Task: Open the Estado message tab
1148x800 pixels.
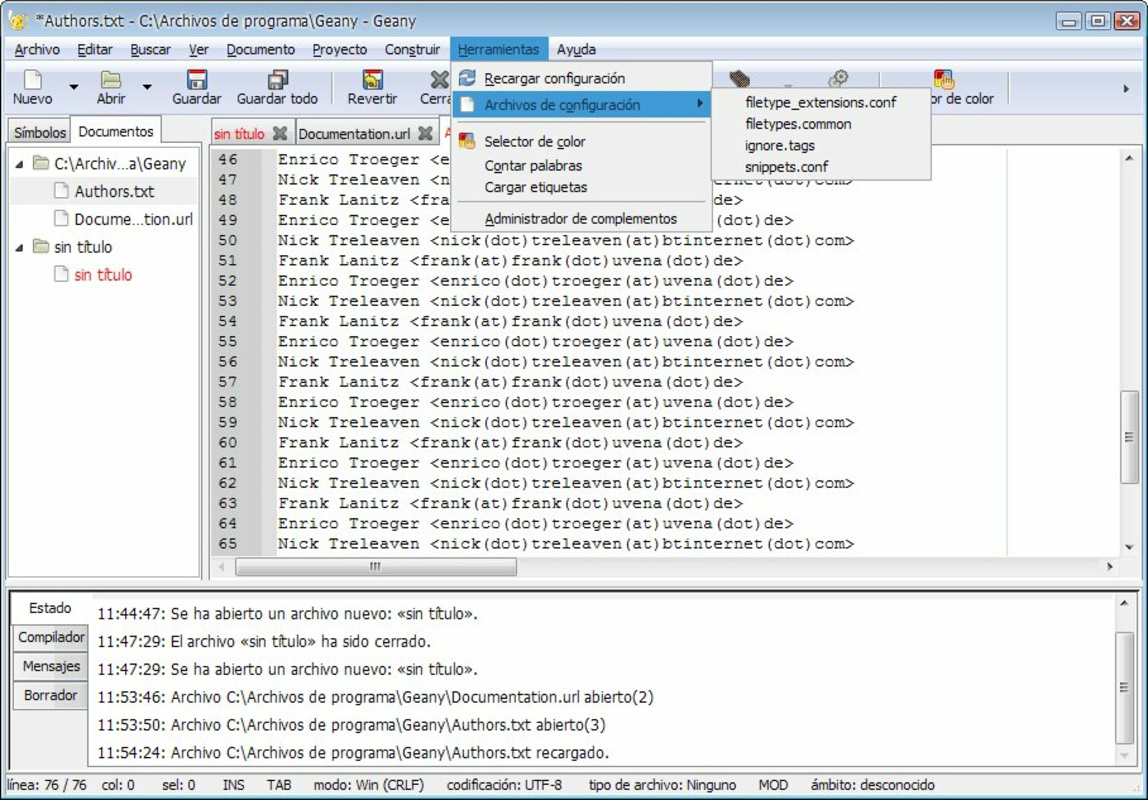Action: (x=50, y=608)
